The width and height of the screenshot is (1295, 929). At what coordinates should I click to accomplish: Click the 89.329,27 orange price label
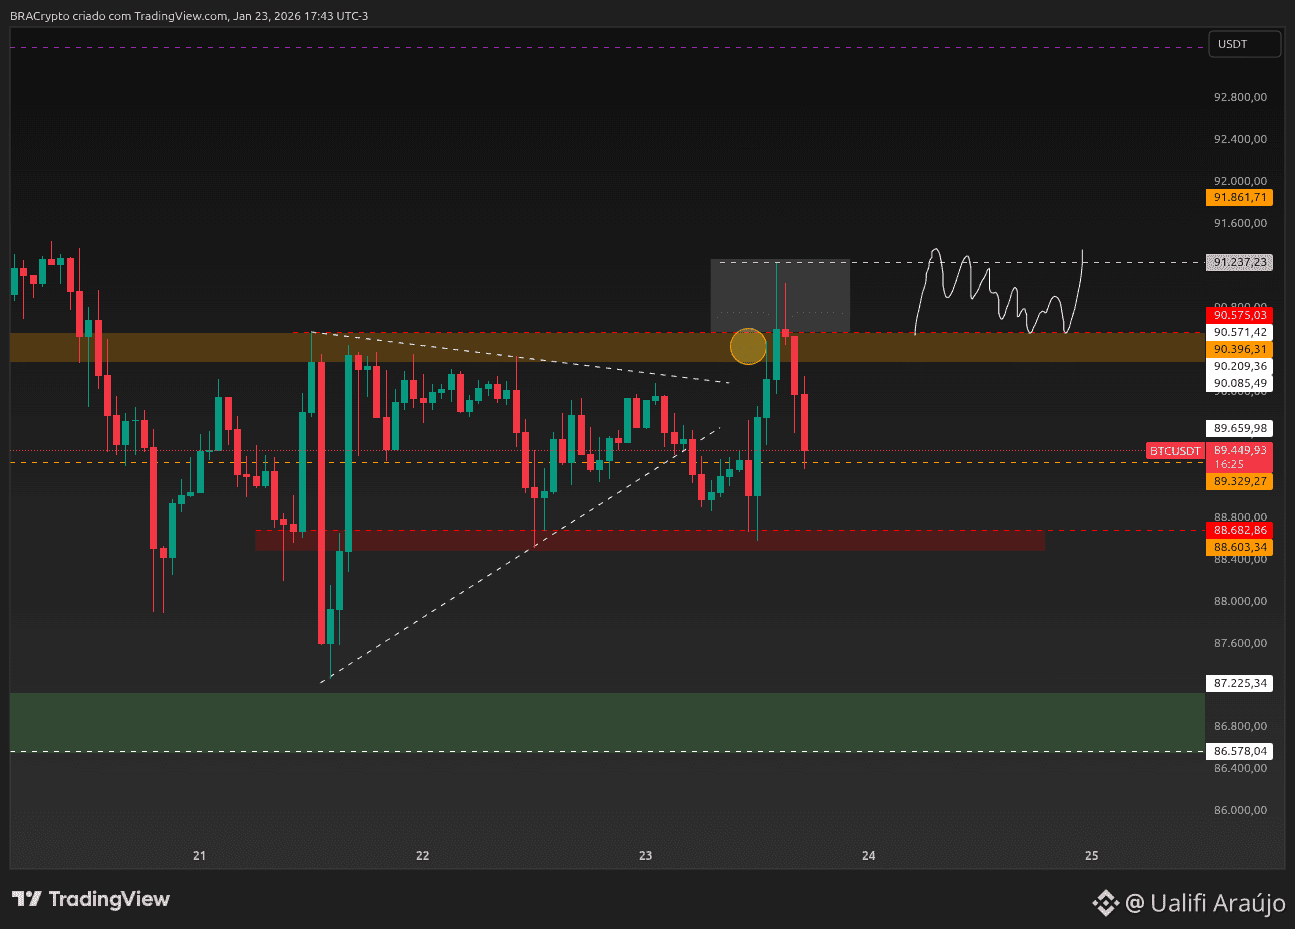pos(1240,481)
